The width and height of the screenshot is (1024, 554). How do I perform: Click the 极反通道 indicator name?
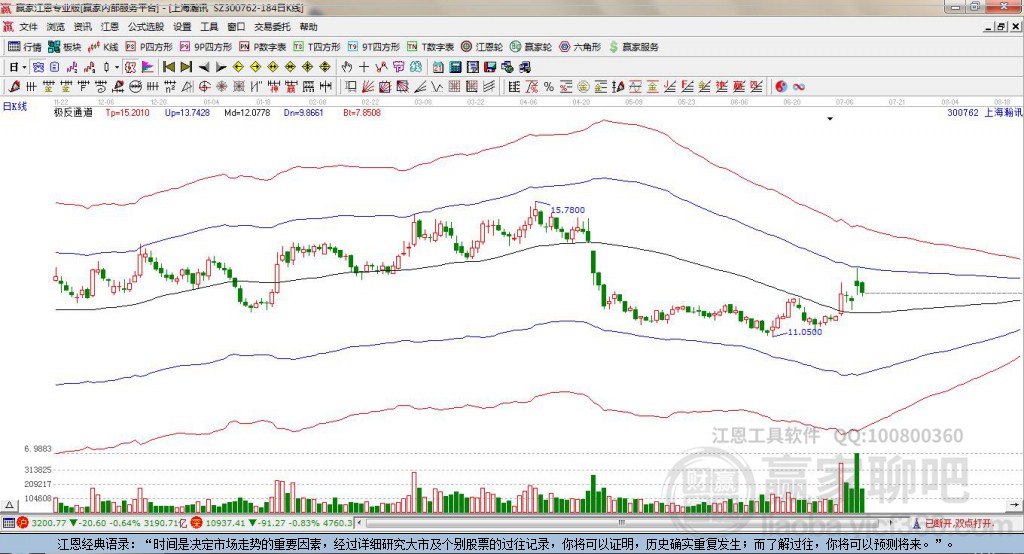(x=73, y=112)
